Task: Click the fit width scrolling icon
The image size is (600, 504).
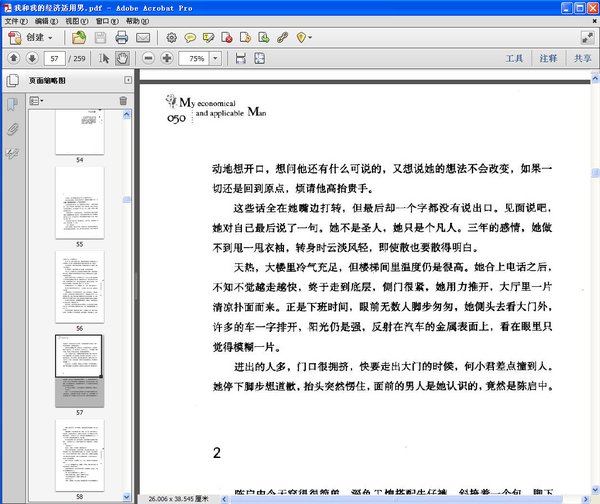Action: point(241,58)
